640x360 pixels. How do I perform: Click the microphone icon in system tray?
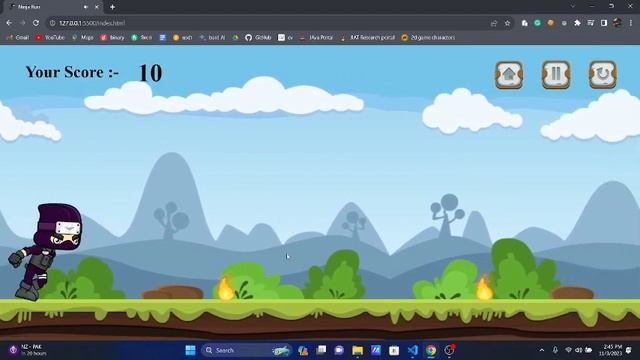tap(555, 350)
